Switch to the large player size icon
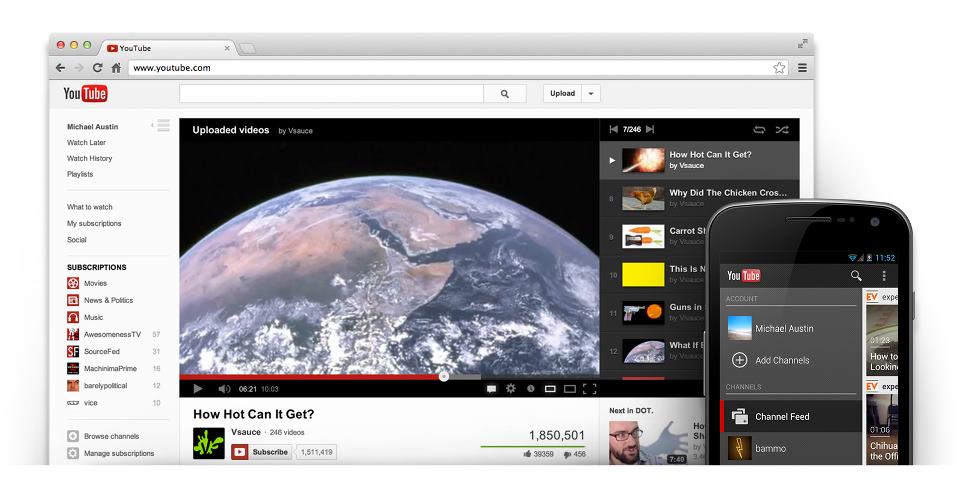The width and height of the screenshot is (960, 502). pos(569,389)
